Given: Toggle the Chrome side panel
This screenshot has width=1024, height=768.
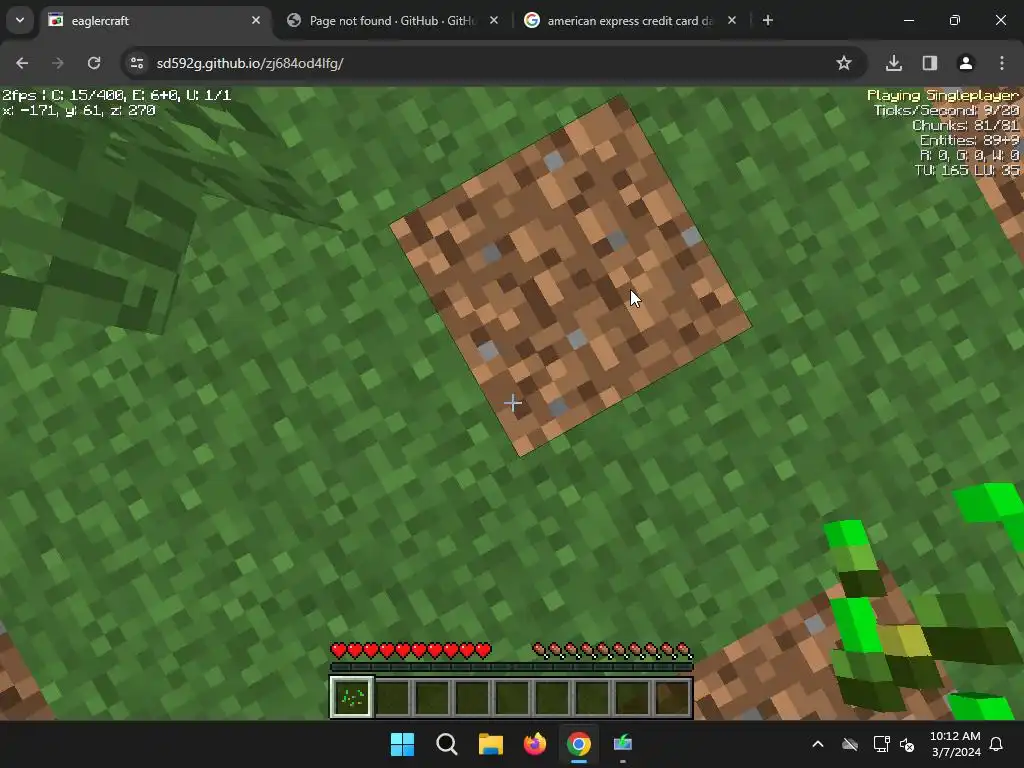Looking at the screenshot, I should (929, 63).
